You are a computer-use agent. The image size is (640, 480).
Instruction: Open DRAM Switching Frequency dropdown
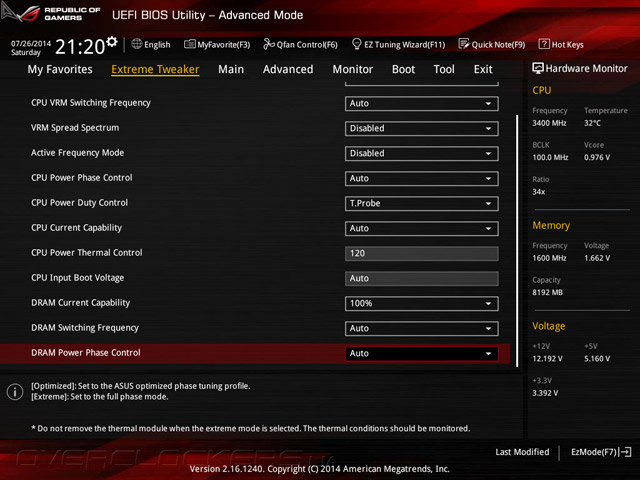coord(422,329)
